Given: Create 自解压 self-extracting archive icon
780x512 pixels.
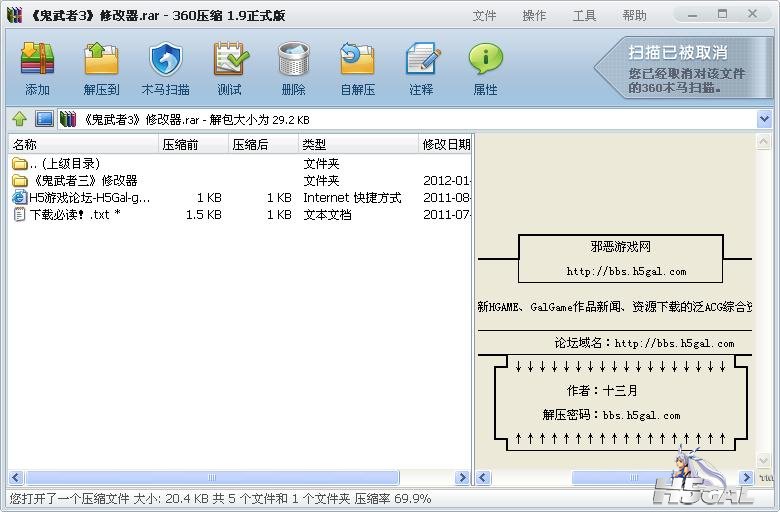Looking at the screenshot, I should click(x=357, y=59).
